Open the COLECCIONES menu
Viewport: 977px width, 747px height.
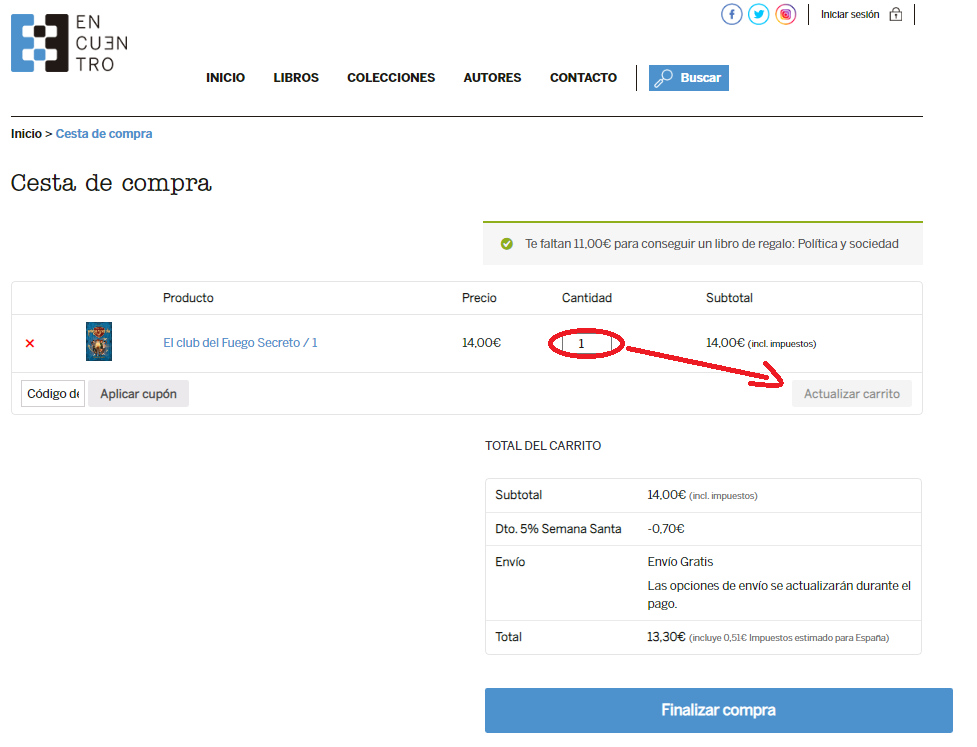(x=391, y=78)
